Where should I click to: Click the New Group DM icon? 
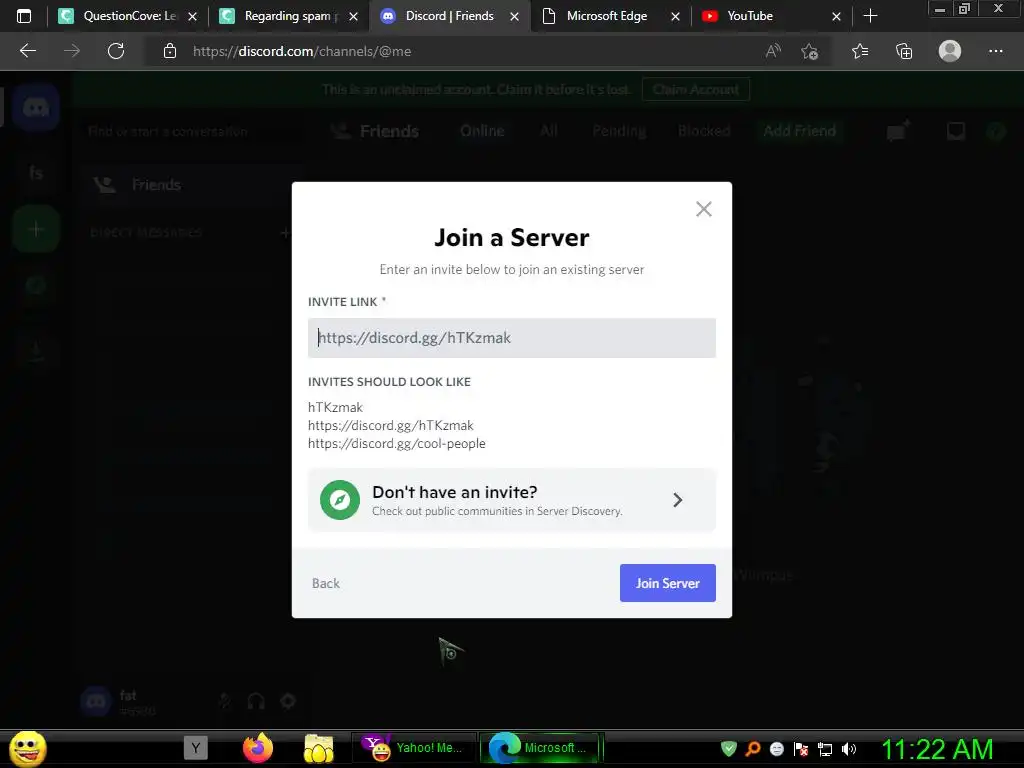click(x=899, y=131)
